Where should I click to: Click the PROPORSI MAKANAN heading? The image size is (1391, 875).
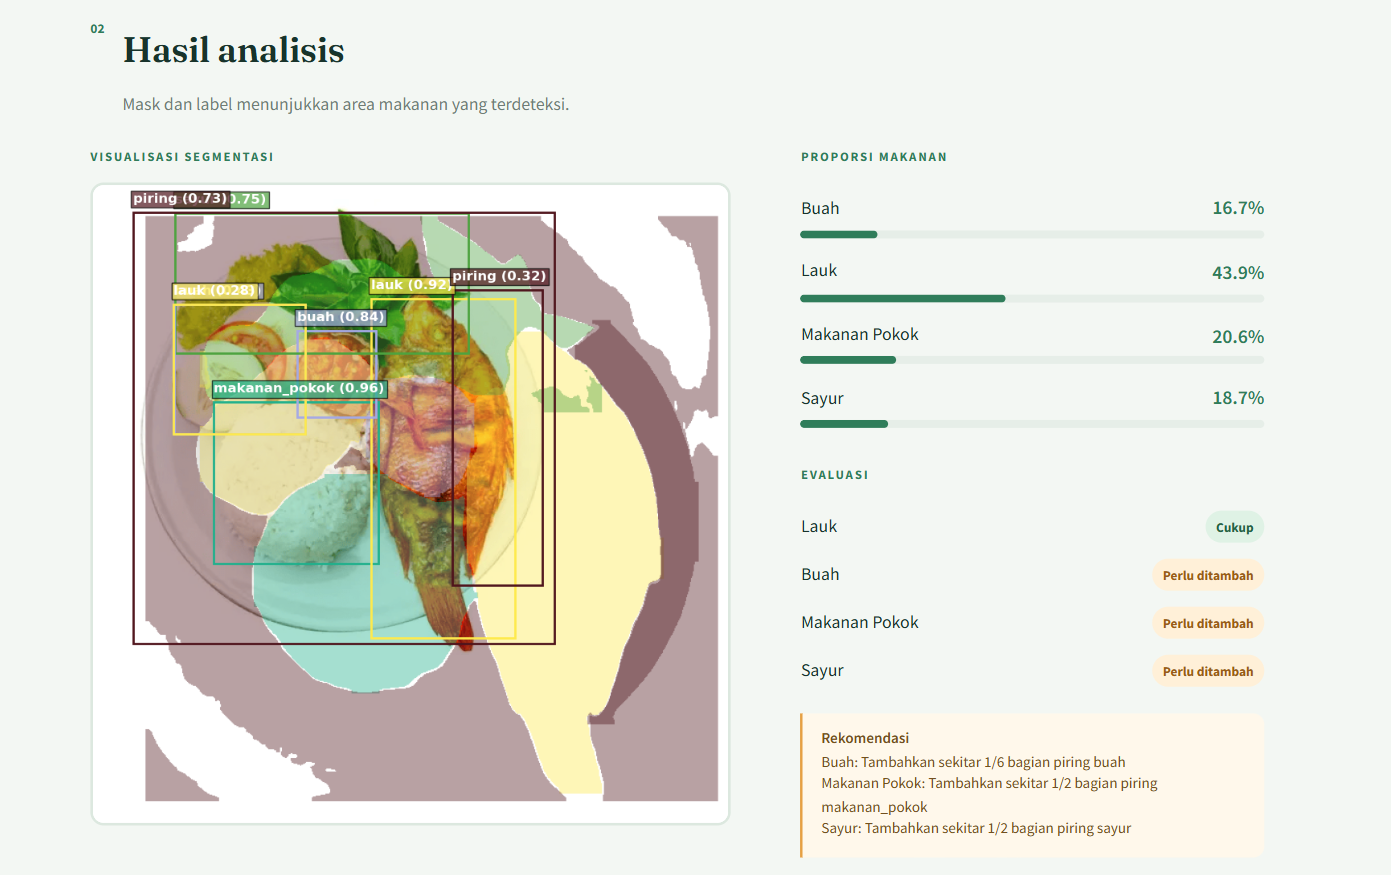tap(874, 157)
